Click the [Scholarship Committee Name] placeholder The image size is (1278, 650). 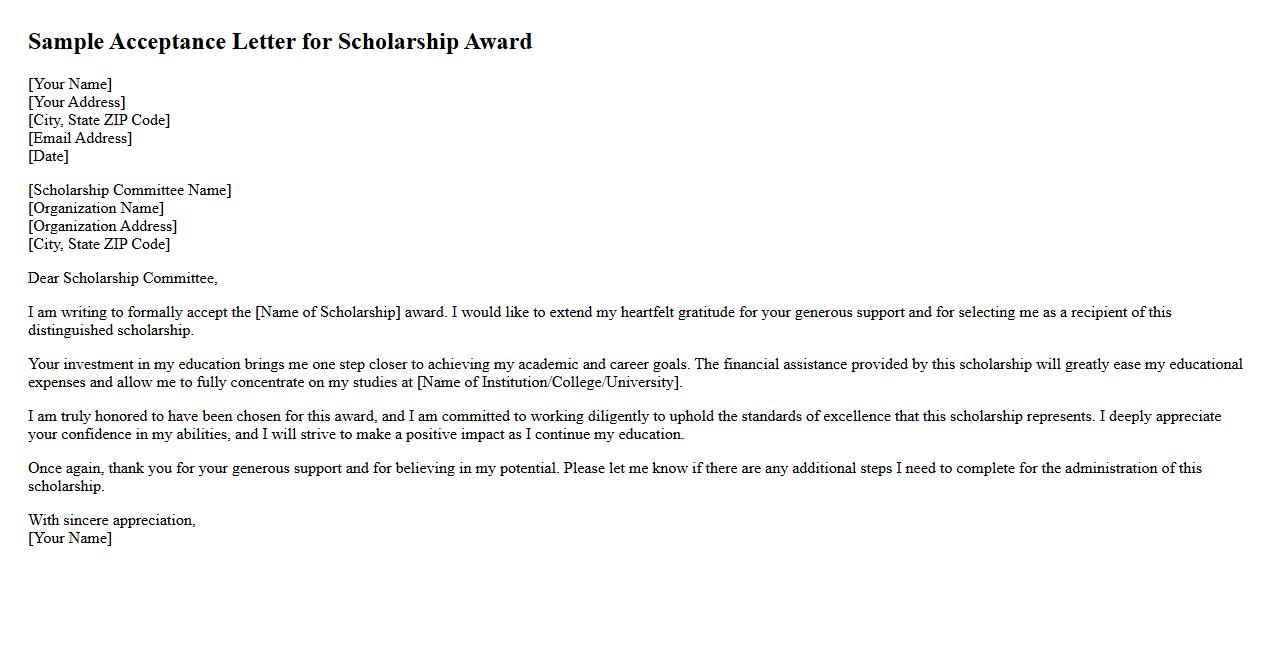(130, 190)
